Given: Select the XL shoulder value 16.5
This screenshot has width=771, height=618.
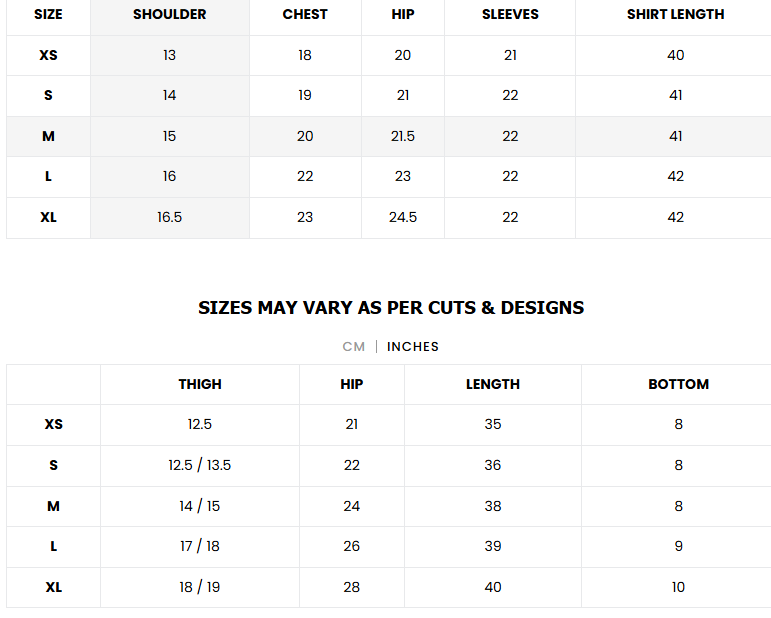Looking at the screenshot, I should pos(169,217).
